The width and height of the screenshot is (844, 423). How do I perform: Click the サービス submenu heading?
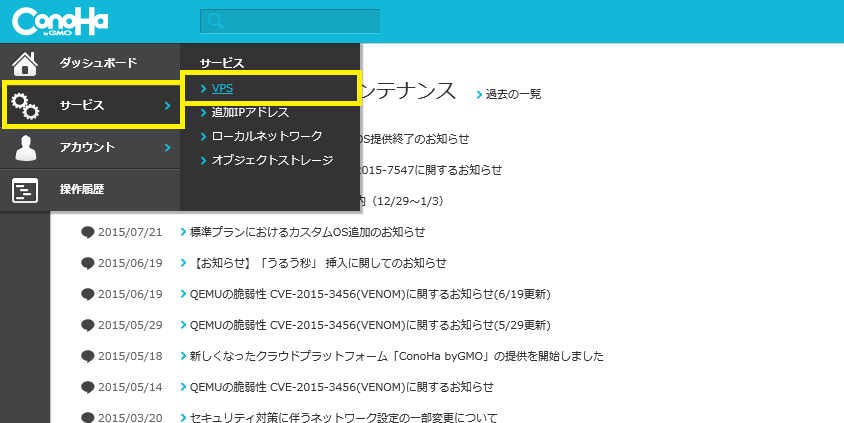point(222,64)
